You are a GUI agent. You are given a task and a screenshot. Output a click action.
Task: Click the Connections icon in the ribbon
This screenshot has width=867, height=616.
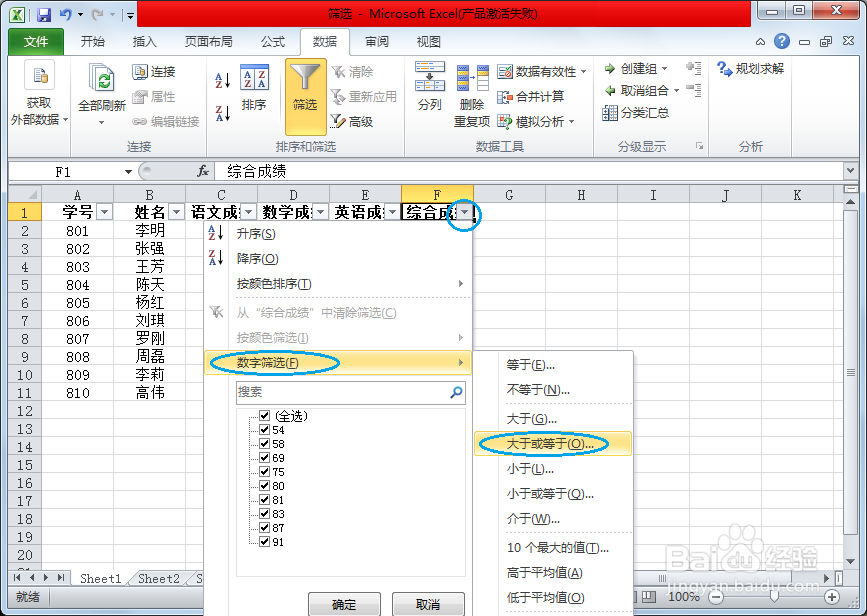140,71
